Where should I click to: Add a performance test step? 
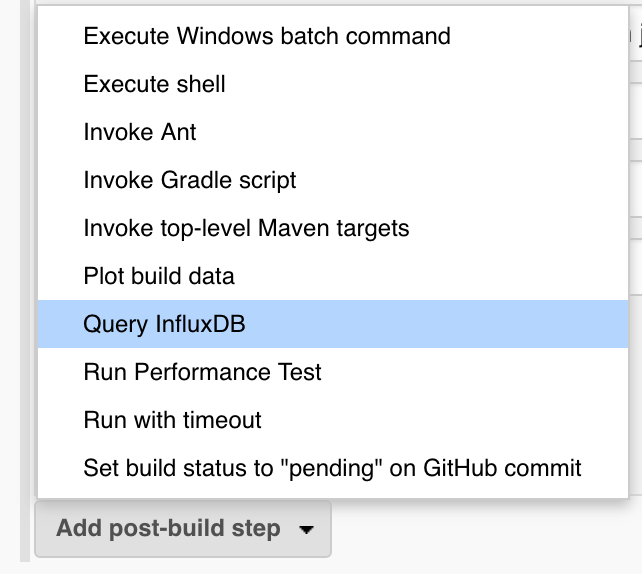click(x=203, y=372)
